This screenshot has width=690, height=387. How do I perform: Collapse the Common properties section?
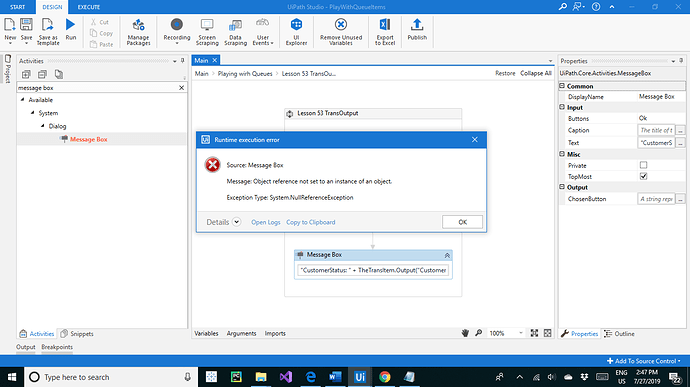click(x=562, y=86)
